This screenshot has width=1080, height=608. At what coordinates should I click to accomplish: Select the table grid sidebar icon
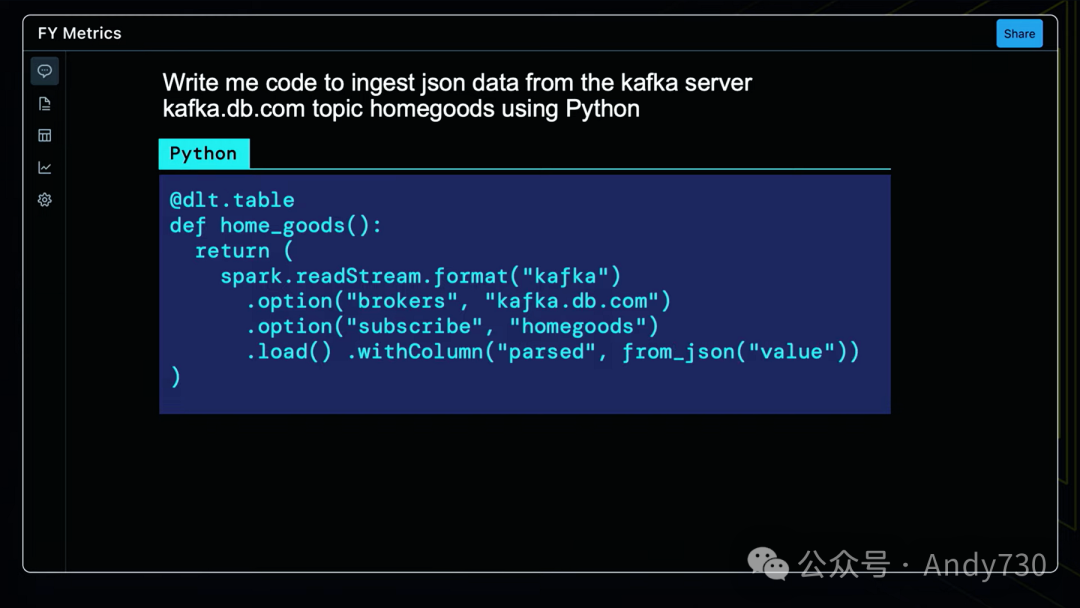(x=45, y=136)
